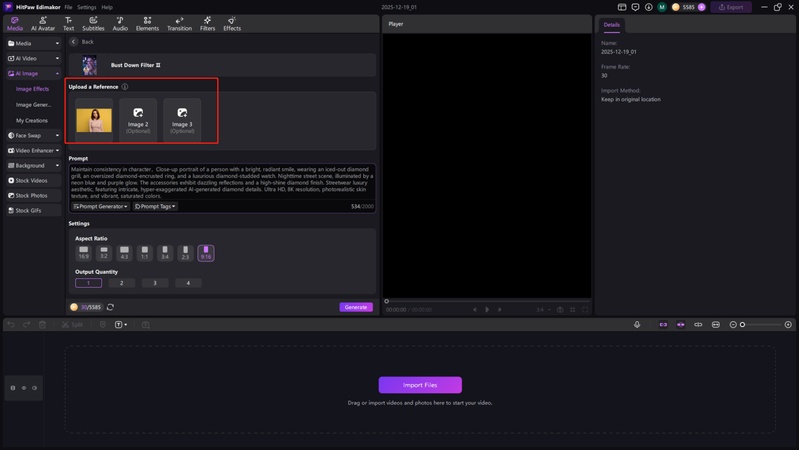
Task: Open the AI Avatar tab
Action: [x=42, y=23]
